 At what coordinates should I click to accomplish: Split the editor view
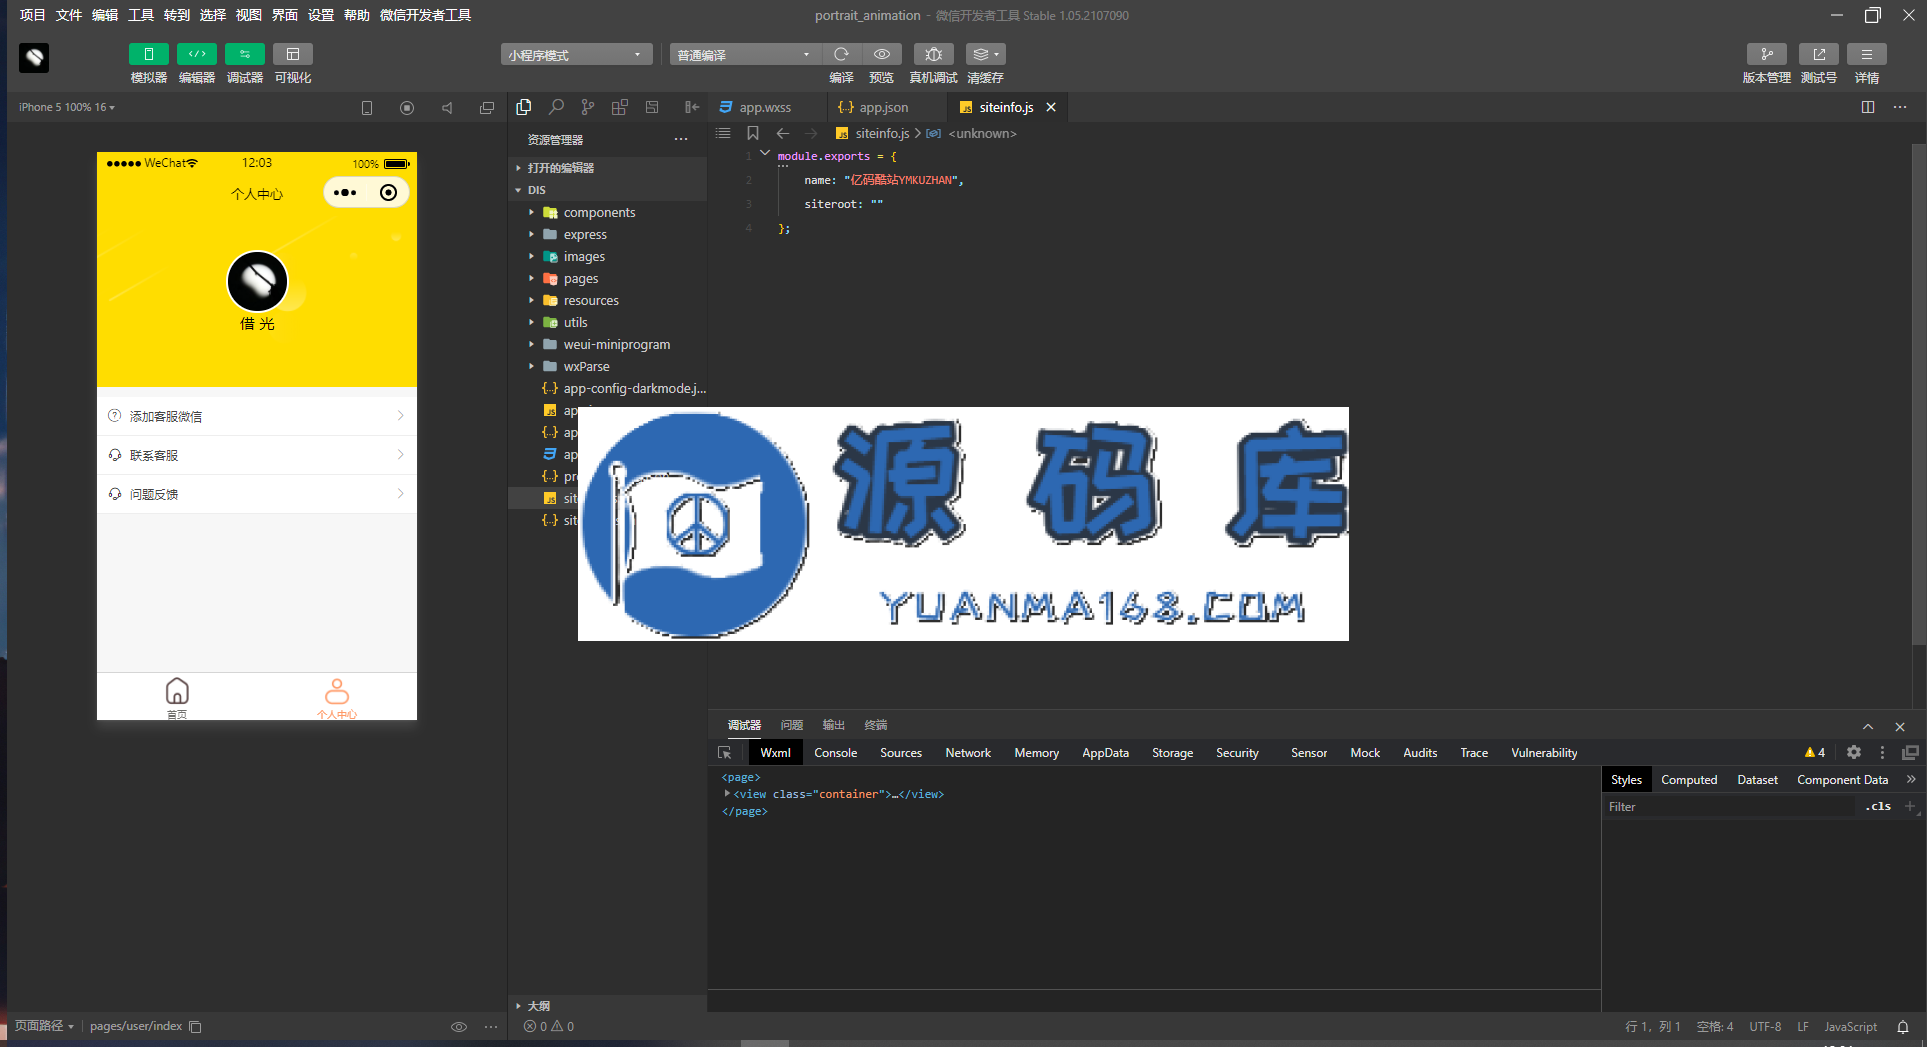pos(1868,107)
